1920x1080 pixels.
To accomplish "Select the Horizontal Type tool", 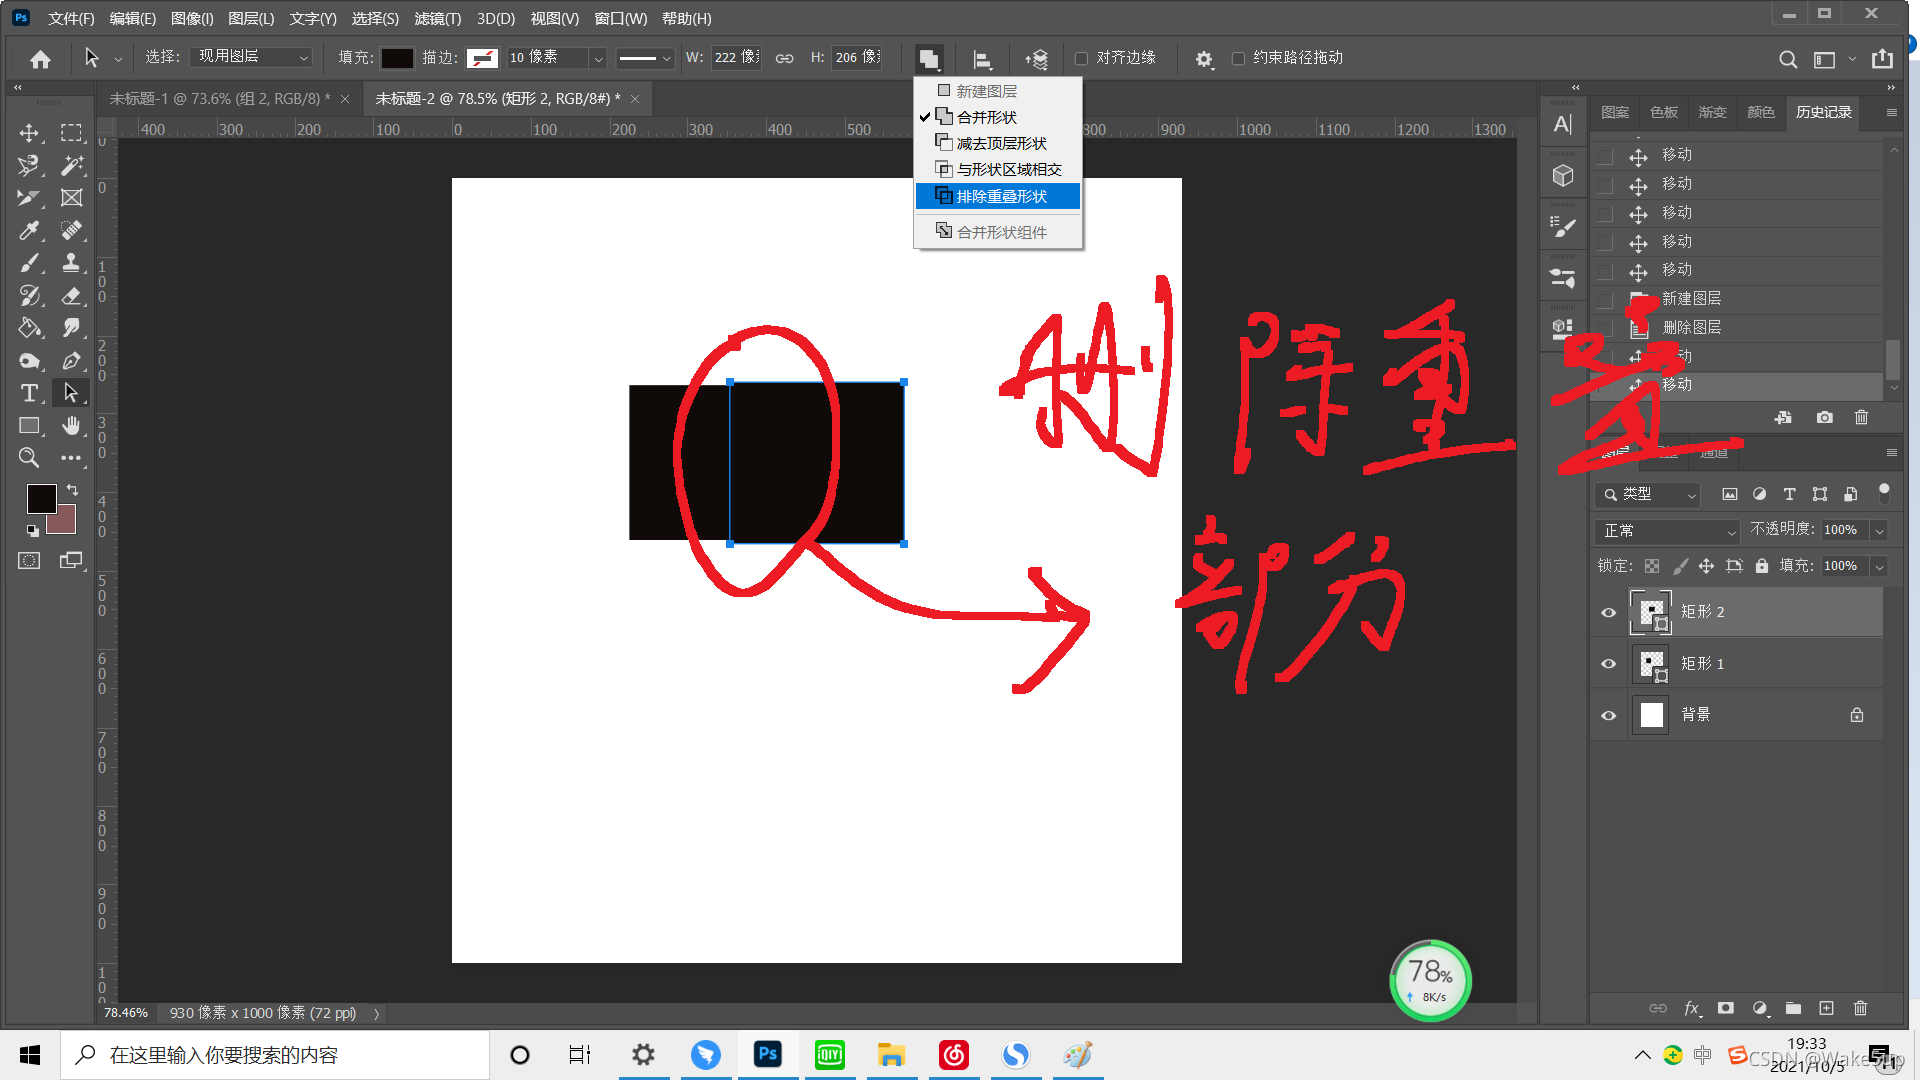I will pos(29,393).
